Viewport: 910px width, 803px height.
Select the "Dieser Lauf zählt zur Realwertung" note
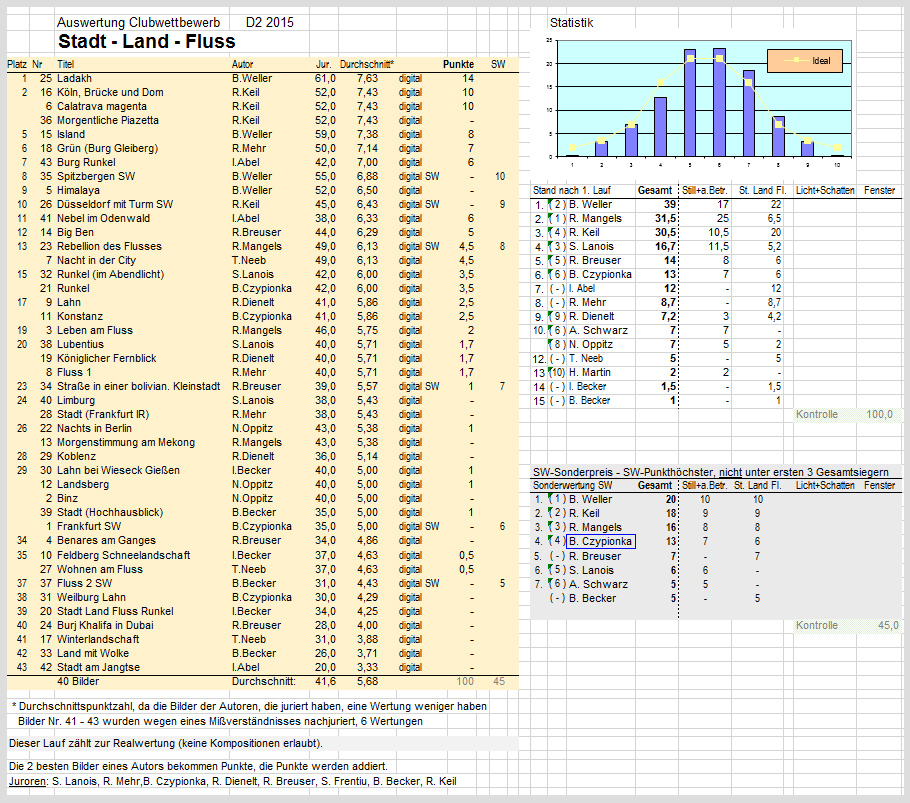tap(166, 743)
